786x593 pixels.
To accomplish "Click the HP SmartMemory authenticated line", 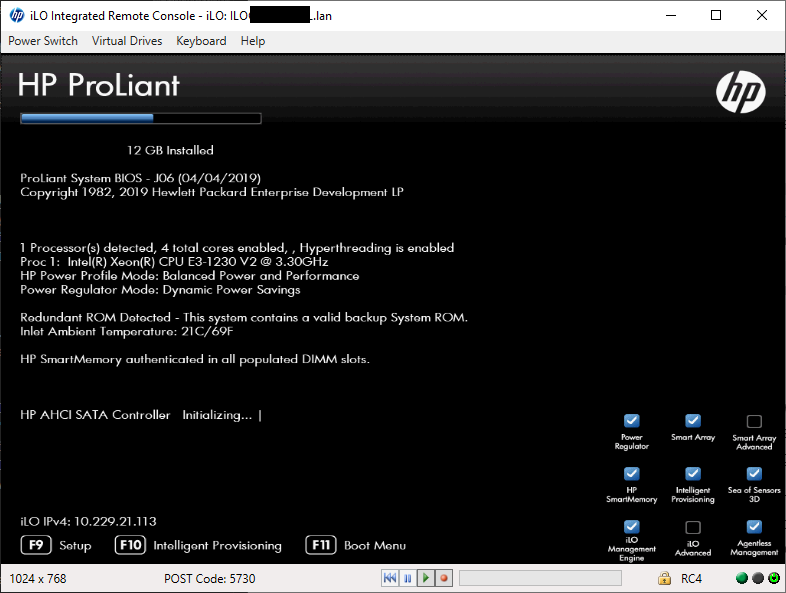I will (x=194, y=359).
